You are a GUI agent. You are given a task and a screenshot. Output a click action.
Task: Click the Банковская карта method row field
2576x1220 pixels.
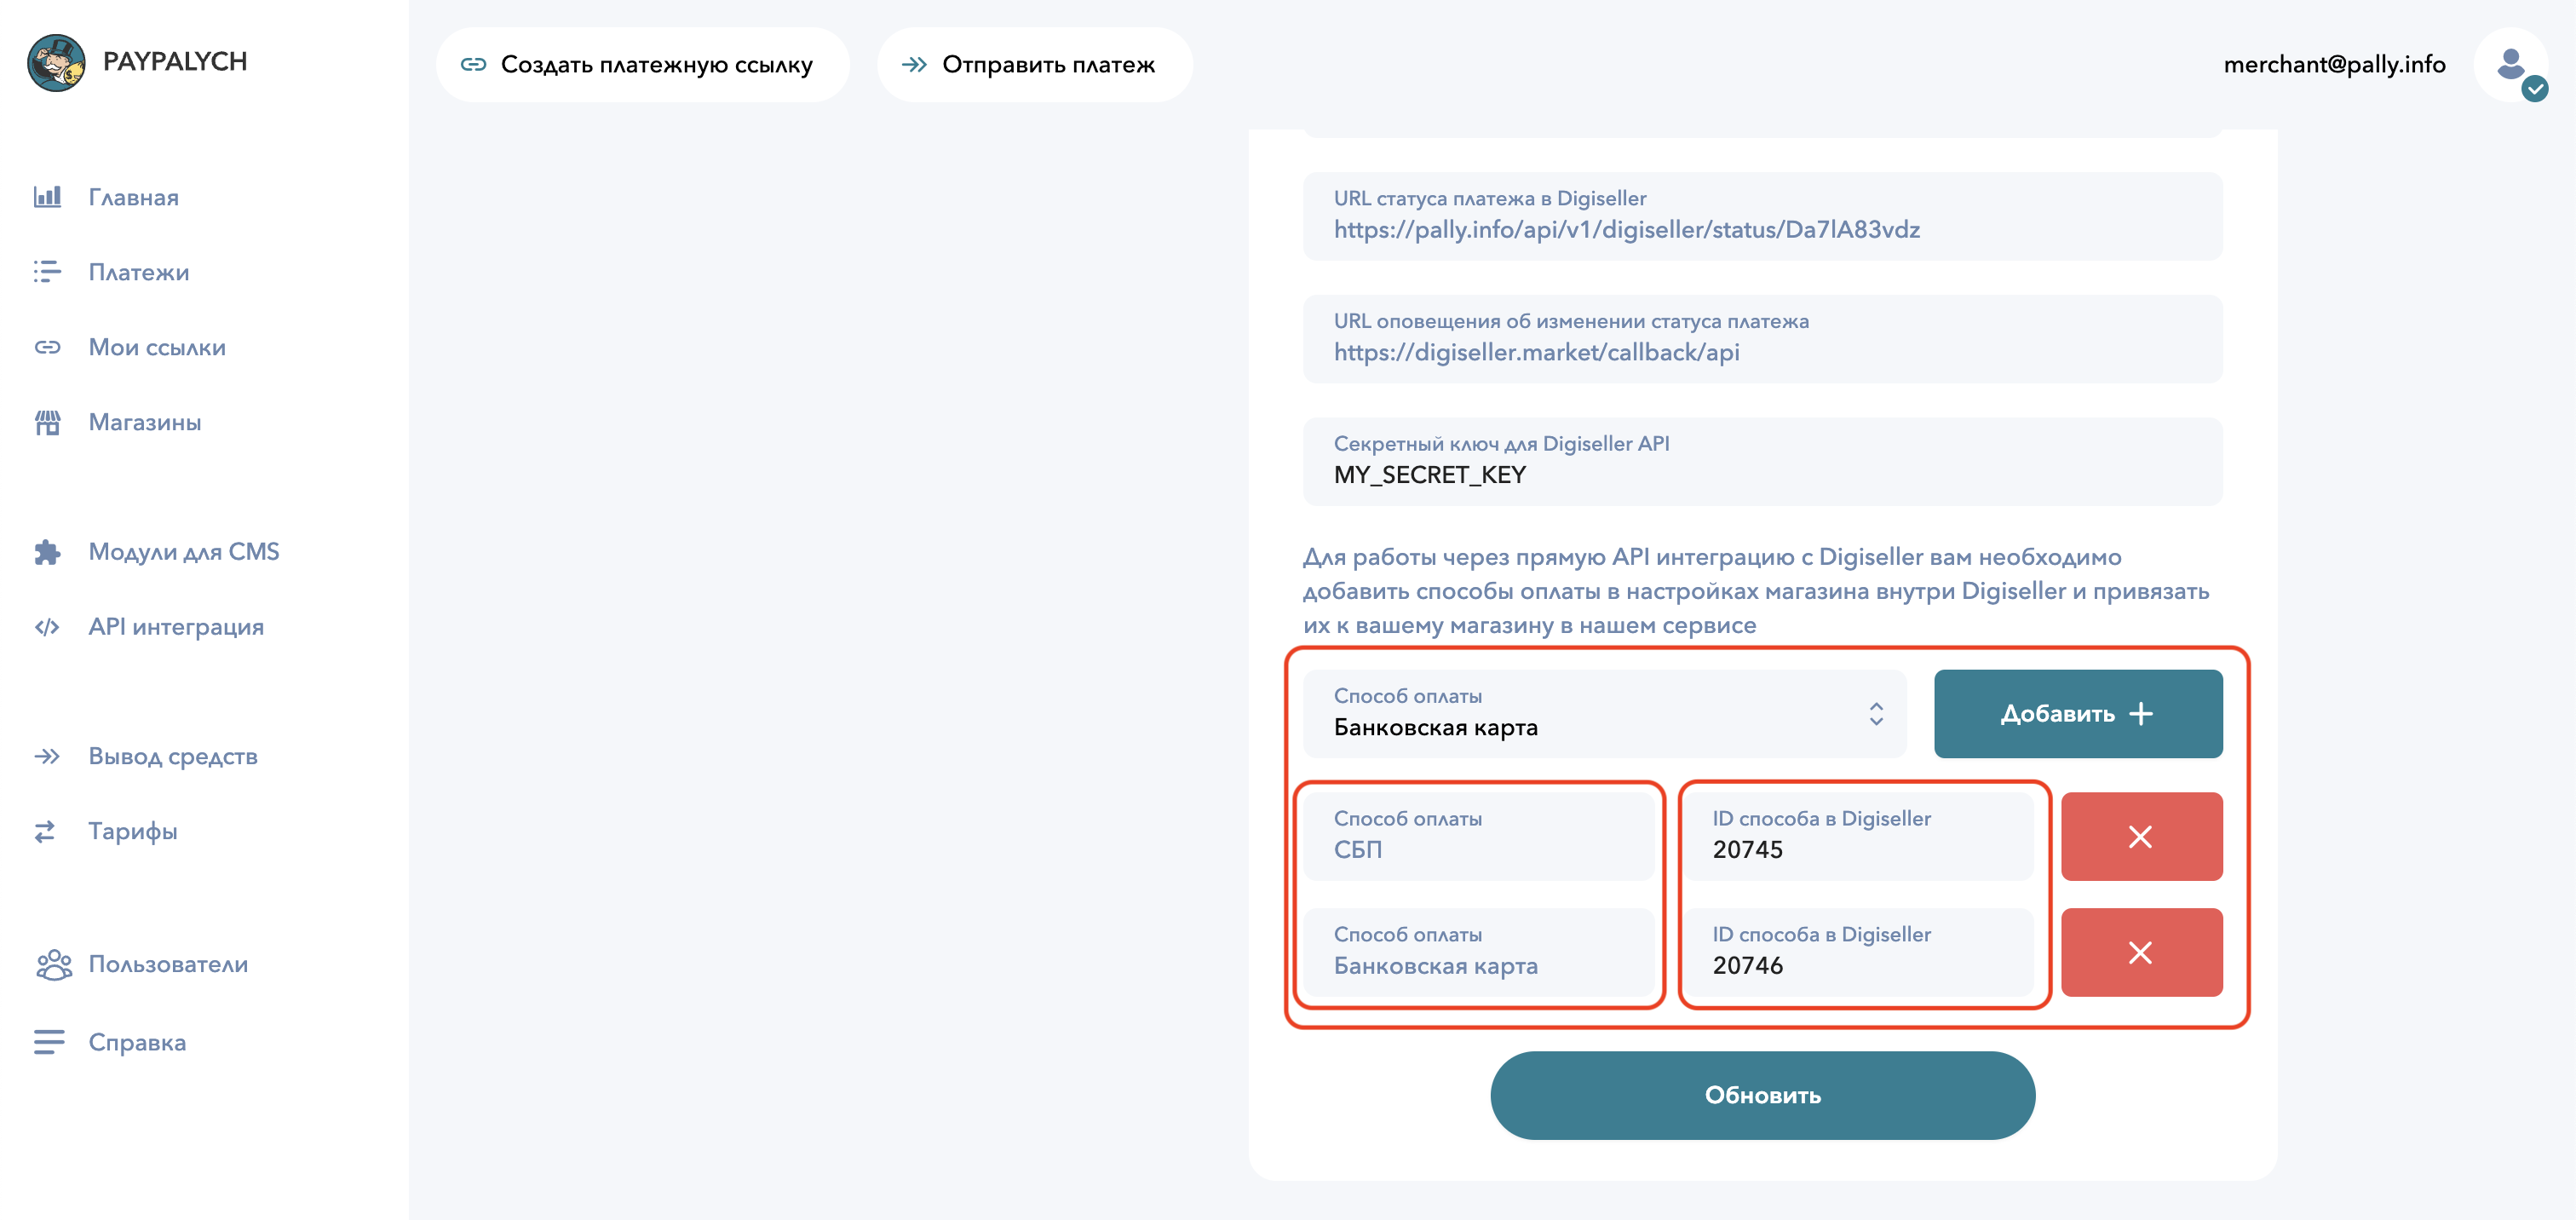[1479, 953]
